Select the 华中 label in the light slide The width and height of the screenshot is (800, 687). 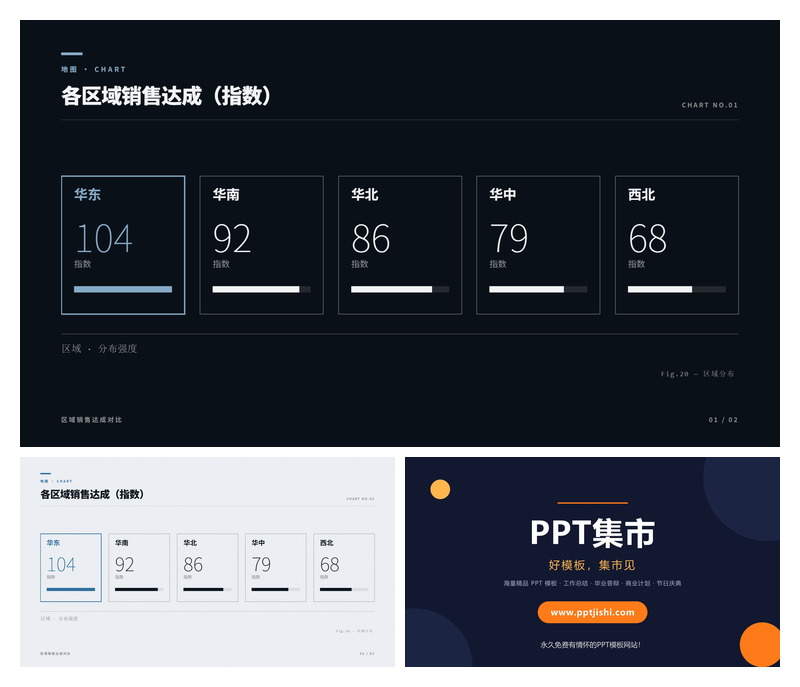click(x=258, y=543)
